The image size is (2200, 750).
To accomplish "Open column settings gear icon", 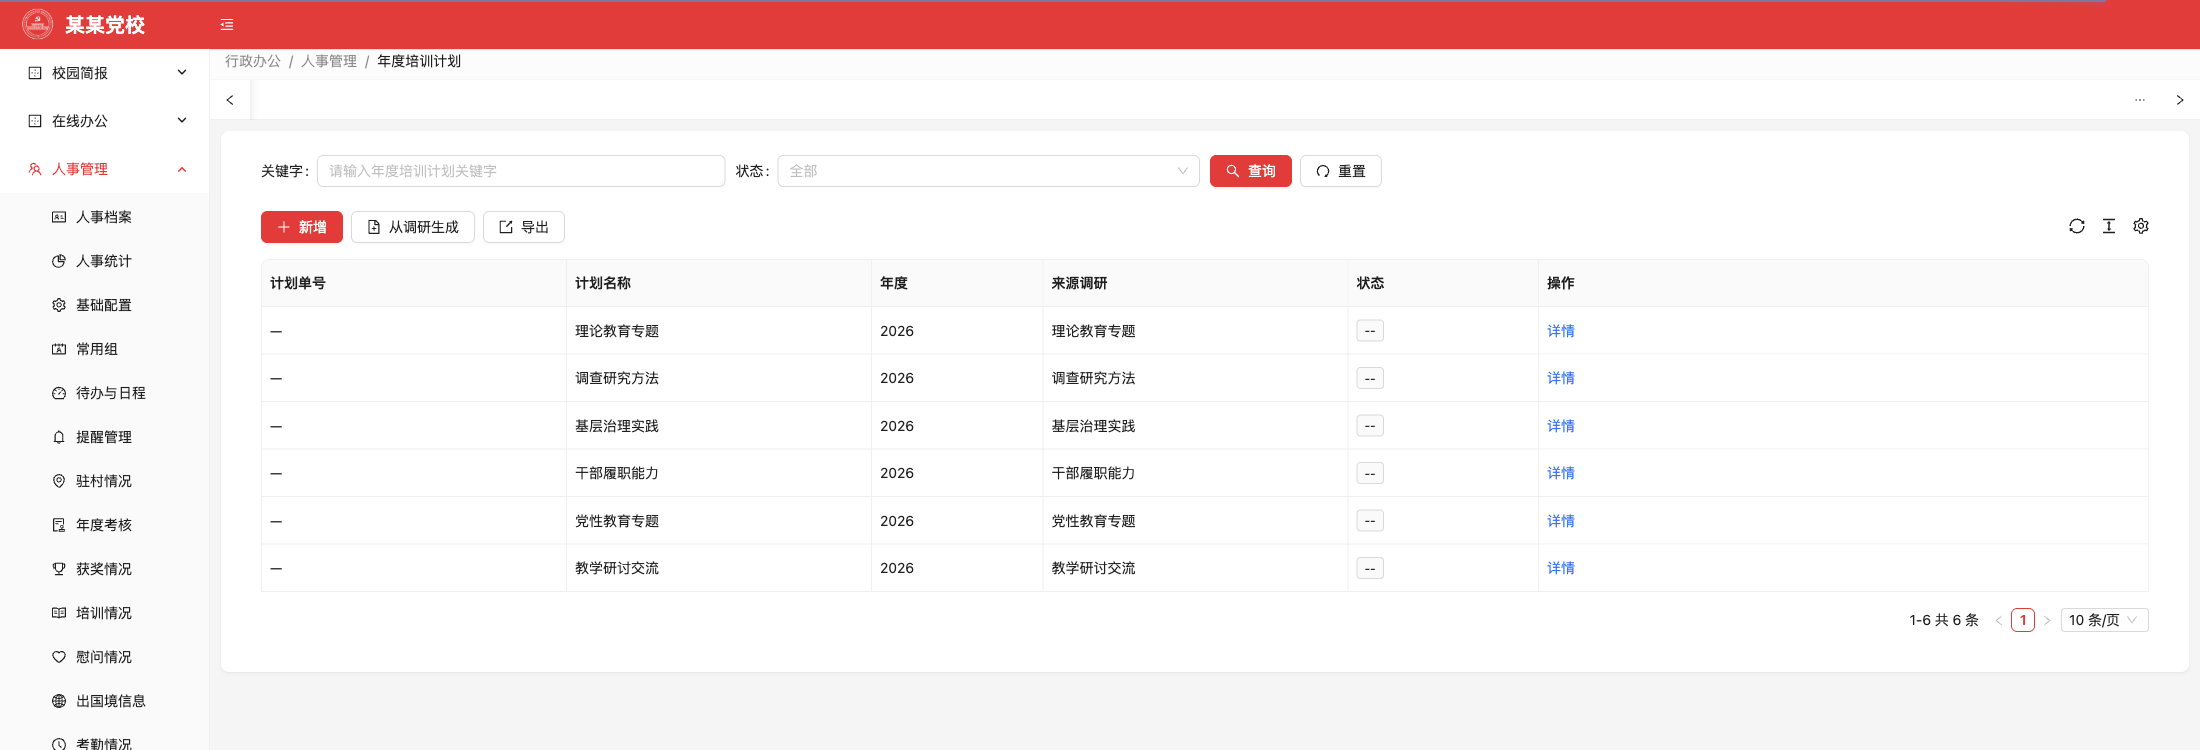I will coord(2141,226).
